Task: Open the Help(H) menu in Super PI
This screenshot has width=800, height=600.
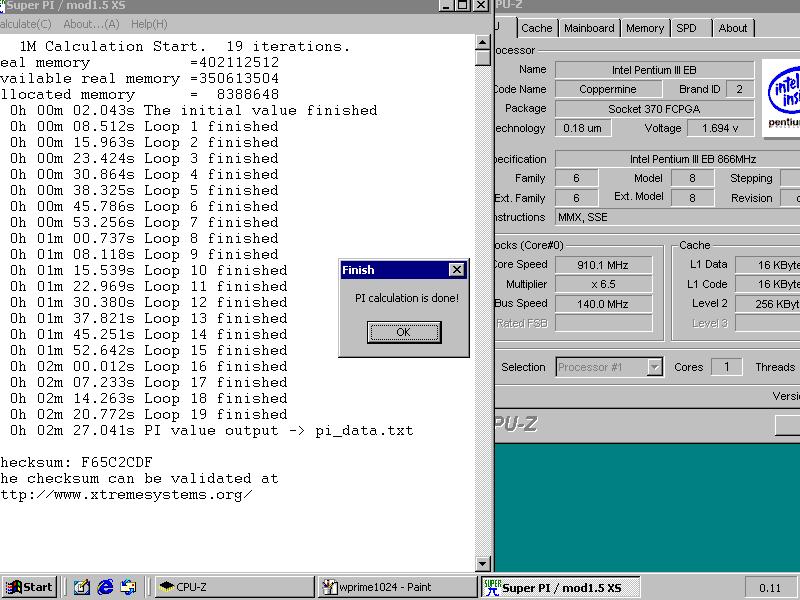Action: [x=149, y=24]
